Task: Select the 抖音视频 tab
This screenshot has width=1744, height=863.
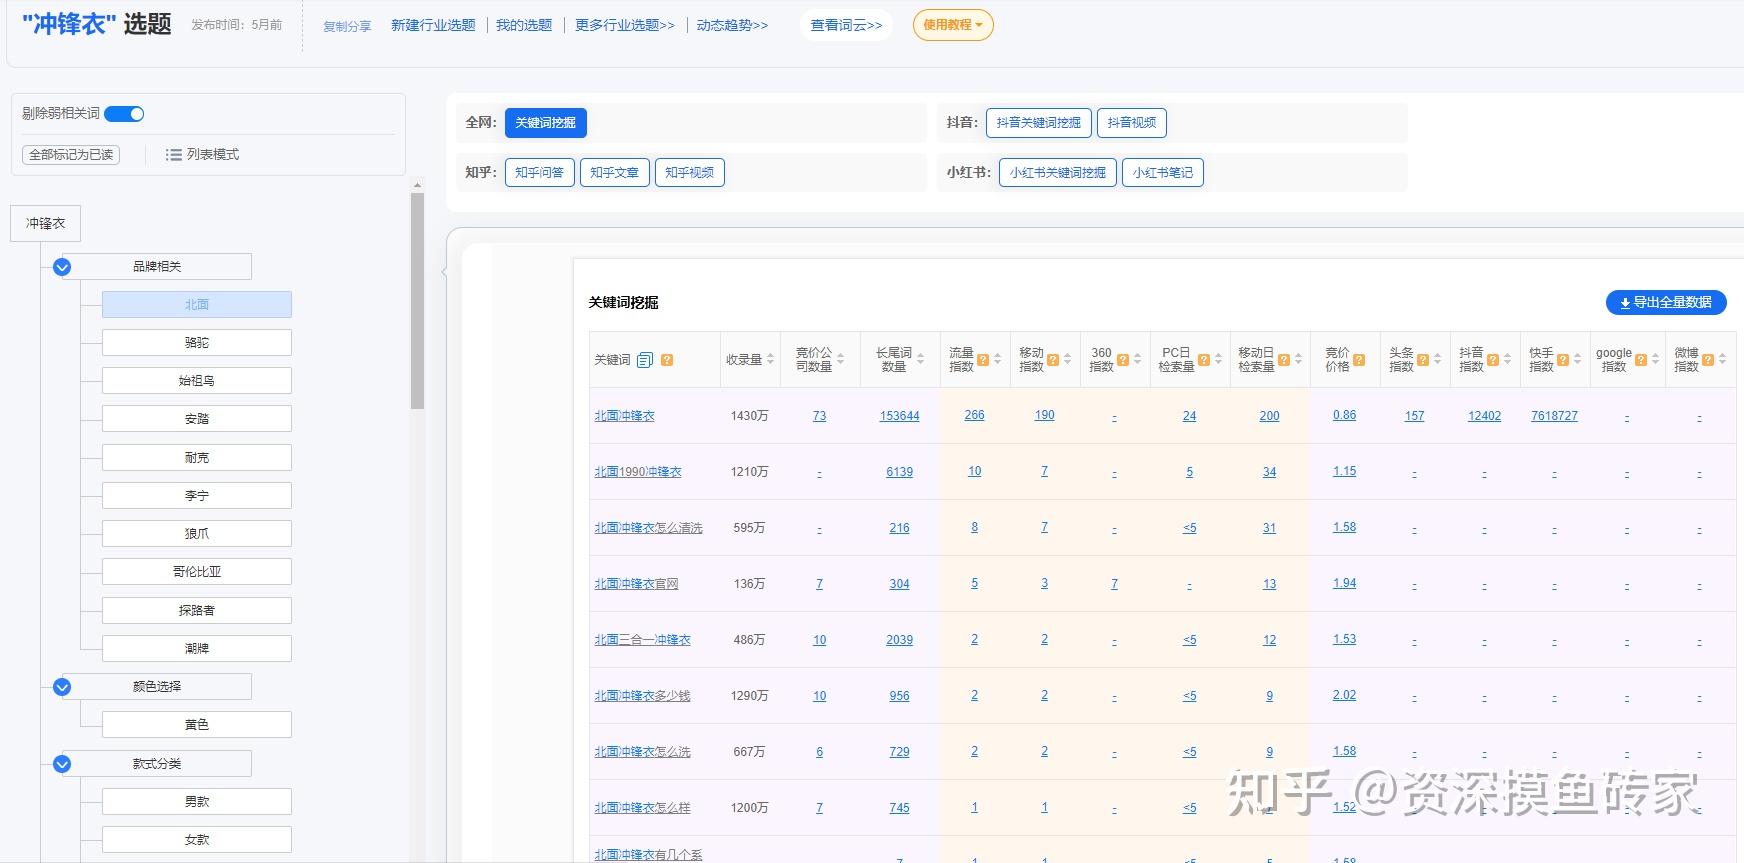Action: point(1132,123)
